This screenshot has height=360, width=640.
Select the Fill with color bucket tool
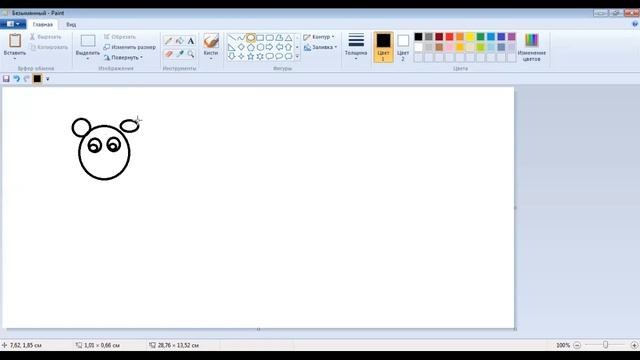pos(180,41)
